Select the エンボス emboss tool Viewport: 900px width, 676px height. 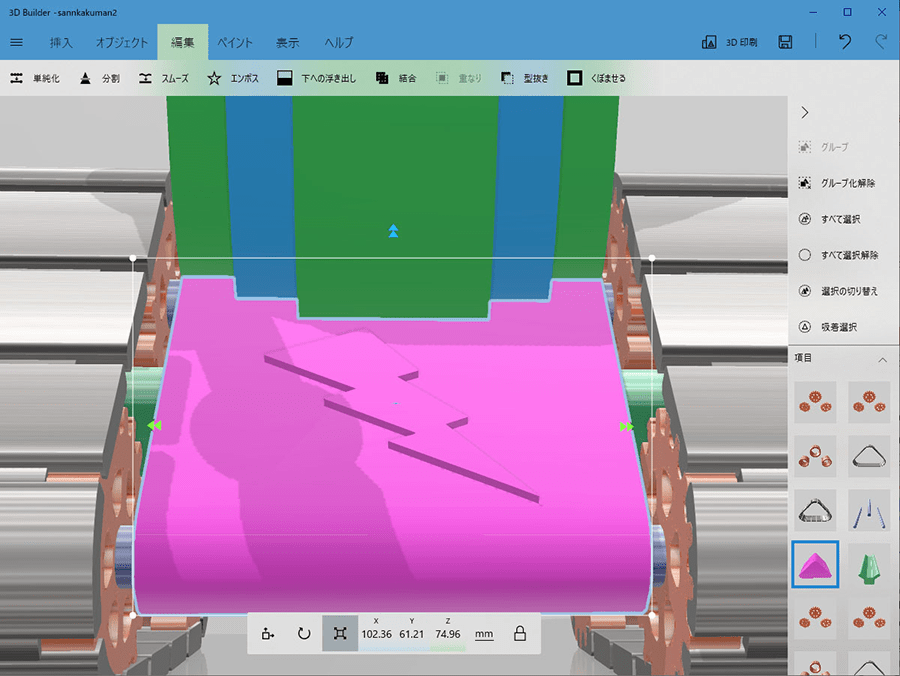[x=233, y=79]
